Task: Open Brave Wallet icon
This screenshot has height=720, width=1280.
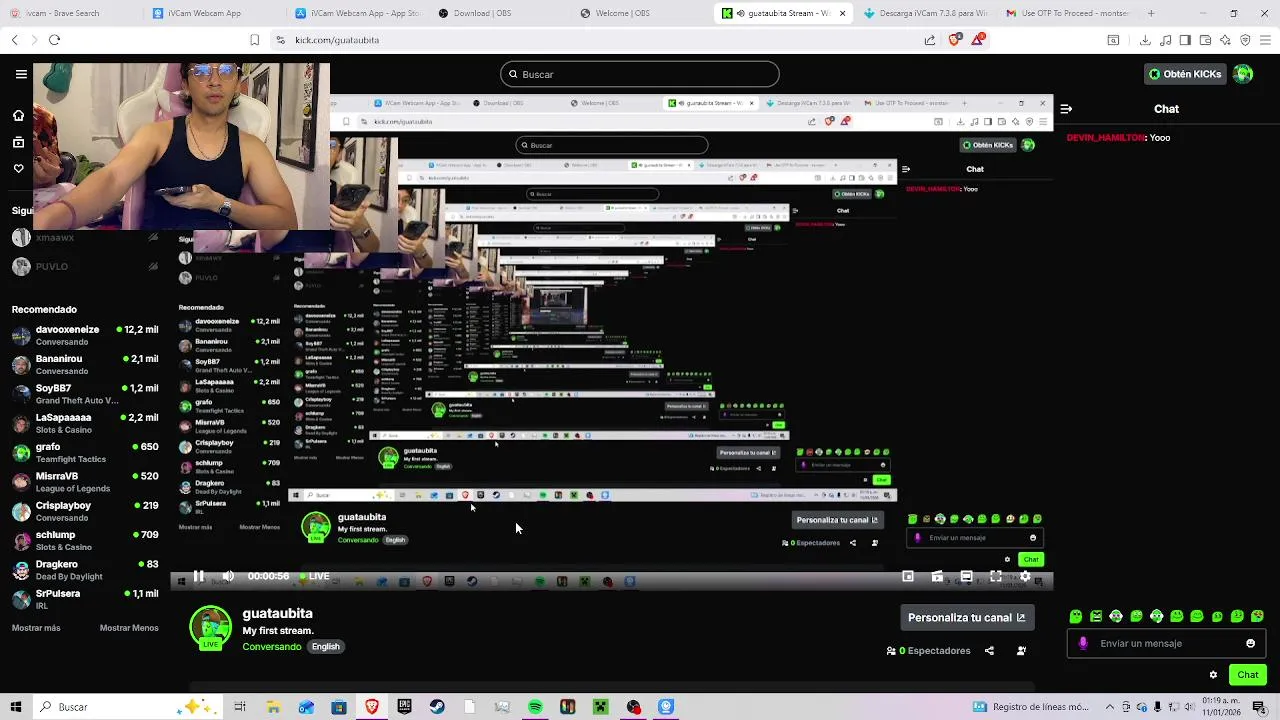Action: click(x=1205, y=40)
